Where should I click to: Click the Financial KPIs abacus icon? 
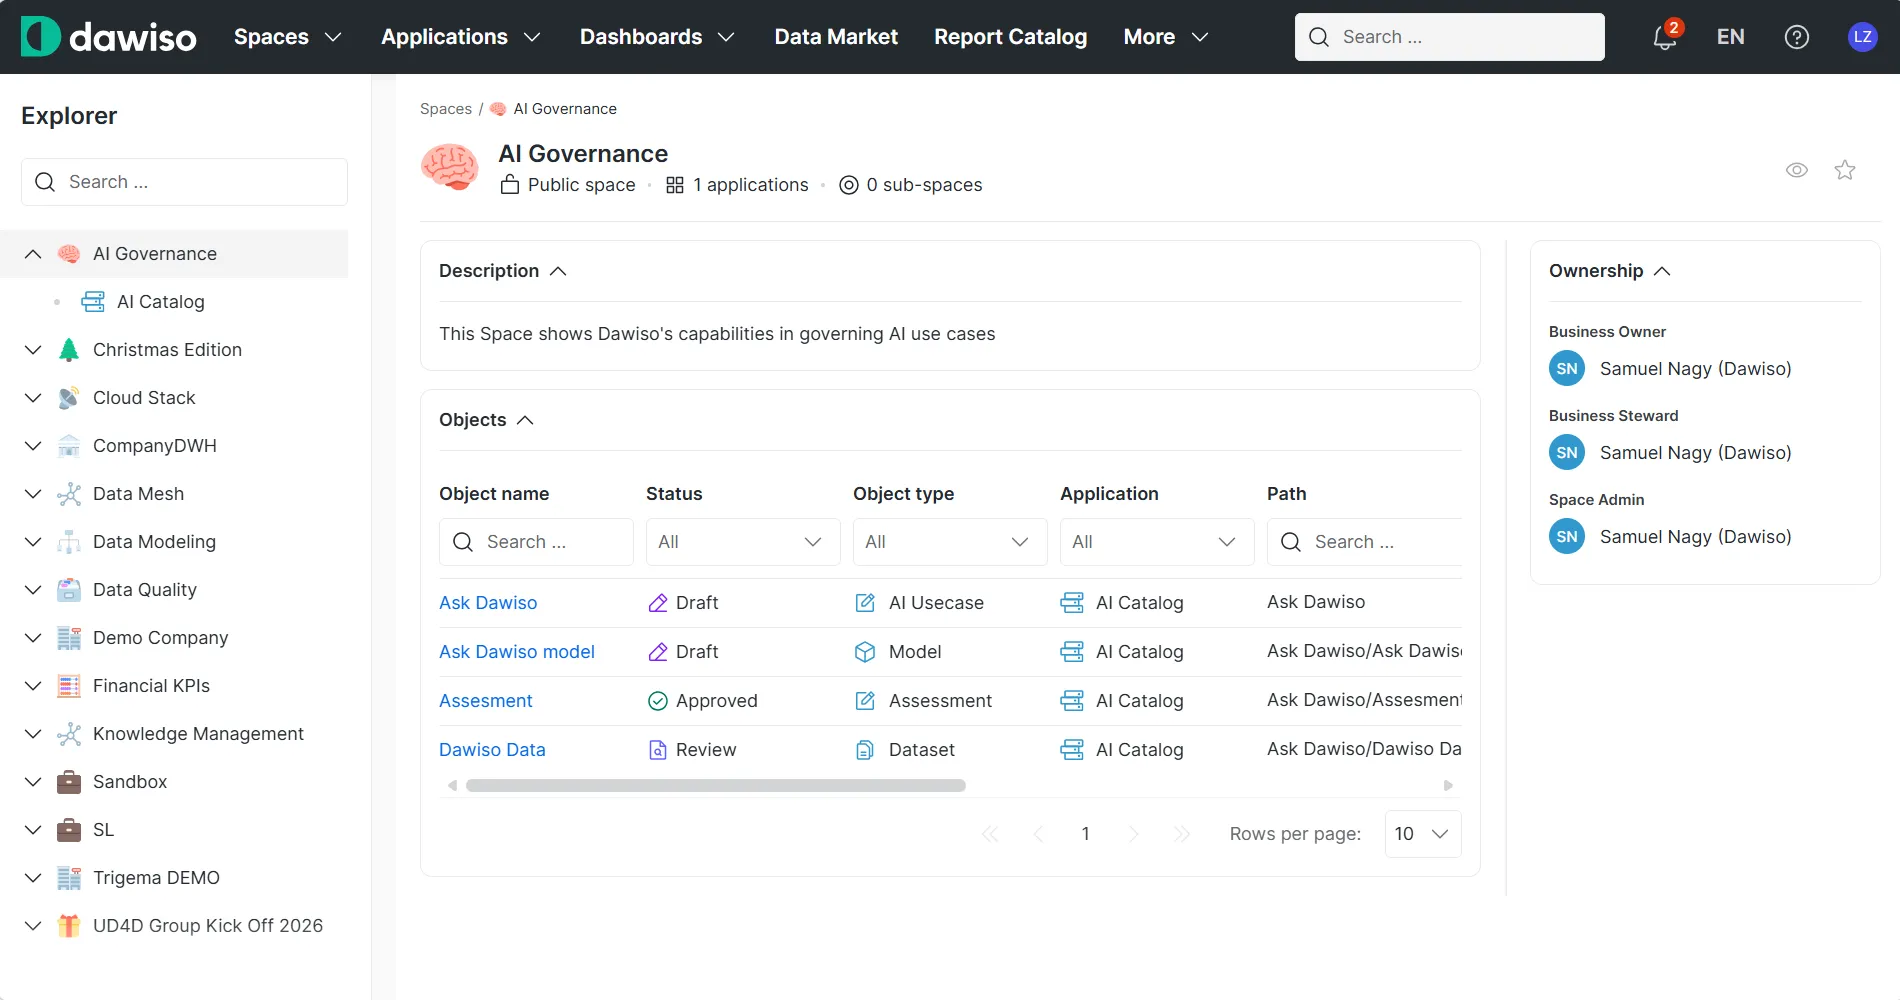point(69,686)
